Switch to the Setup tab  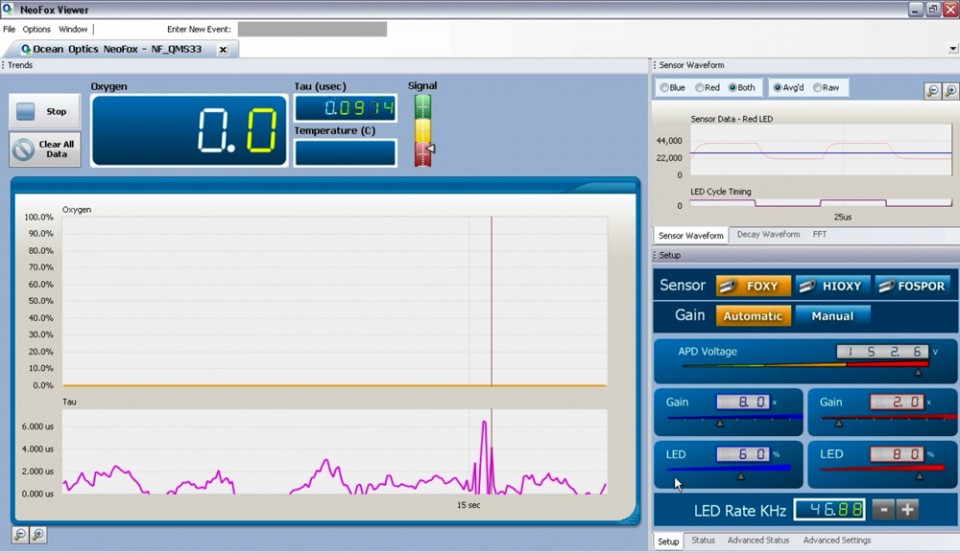click(x=668, y=541)
